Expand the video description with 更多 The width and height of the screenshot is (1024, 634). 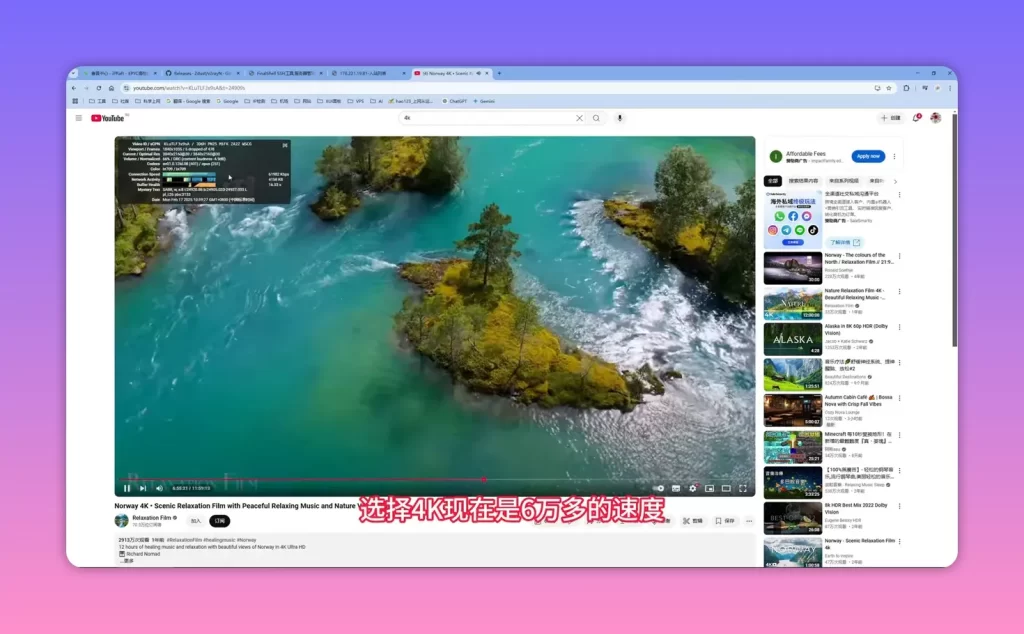(127, 561)
